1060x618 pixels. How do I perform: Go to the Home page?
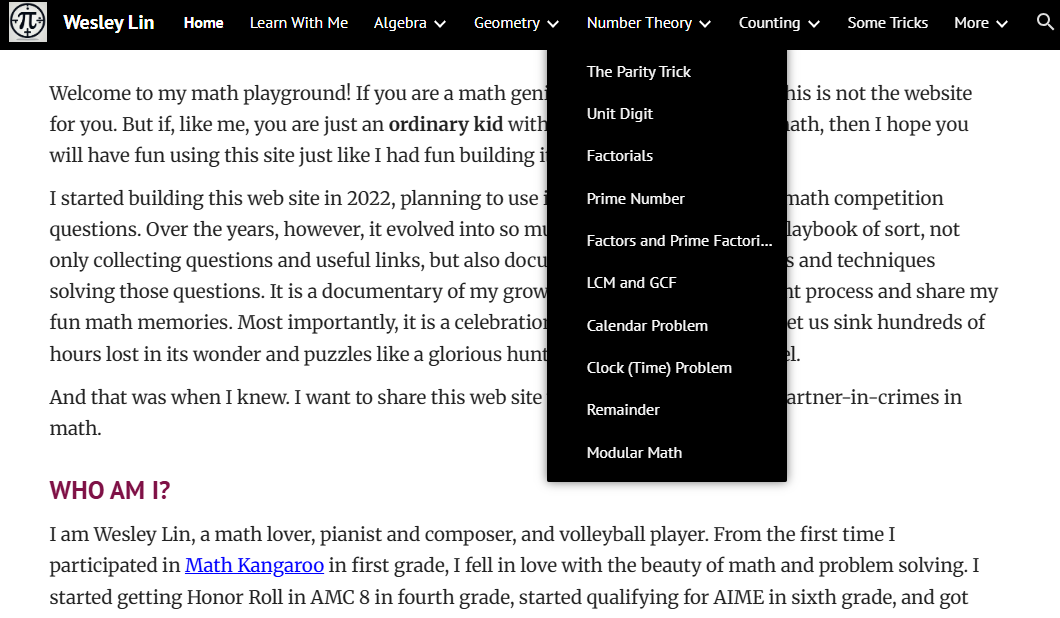(x=203, y=23)
